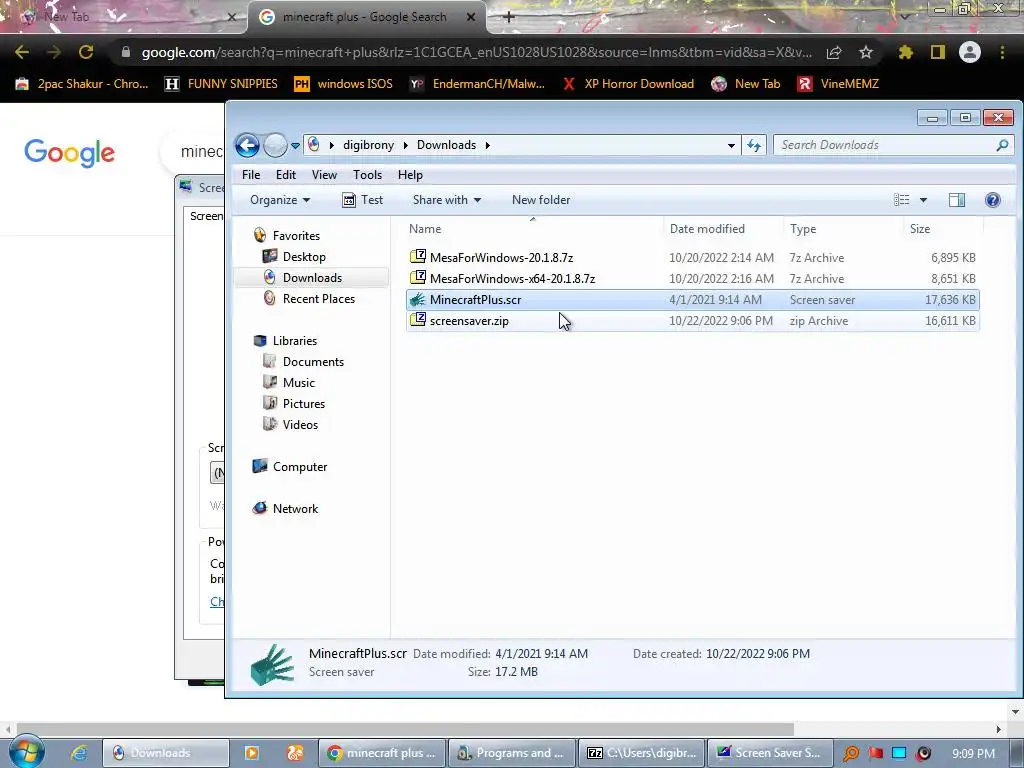Click the Chrome address bar URL
Image resolution: width=1024 pixels, height=768 pixels.
coord(477,52)
